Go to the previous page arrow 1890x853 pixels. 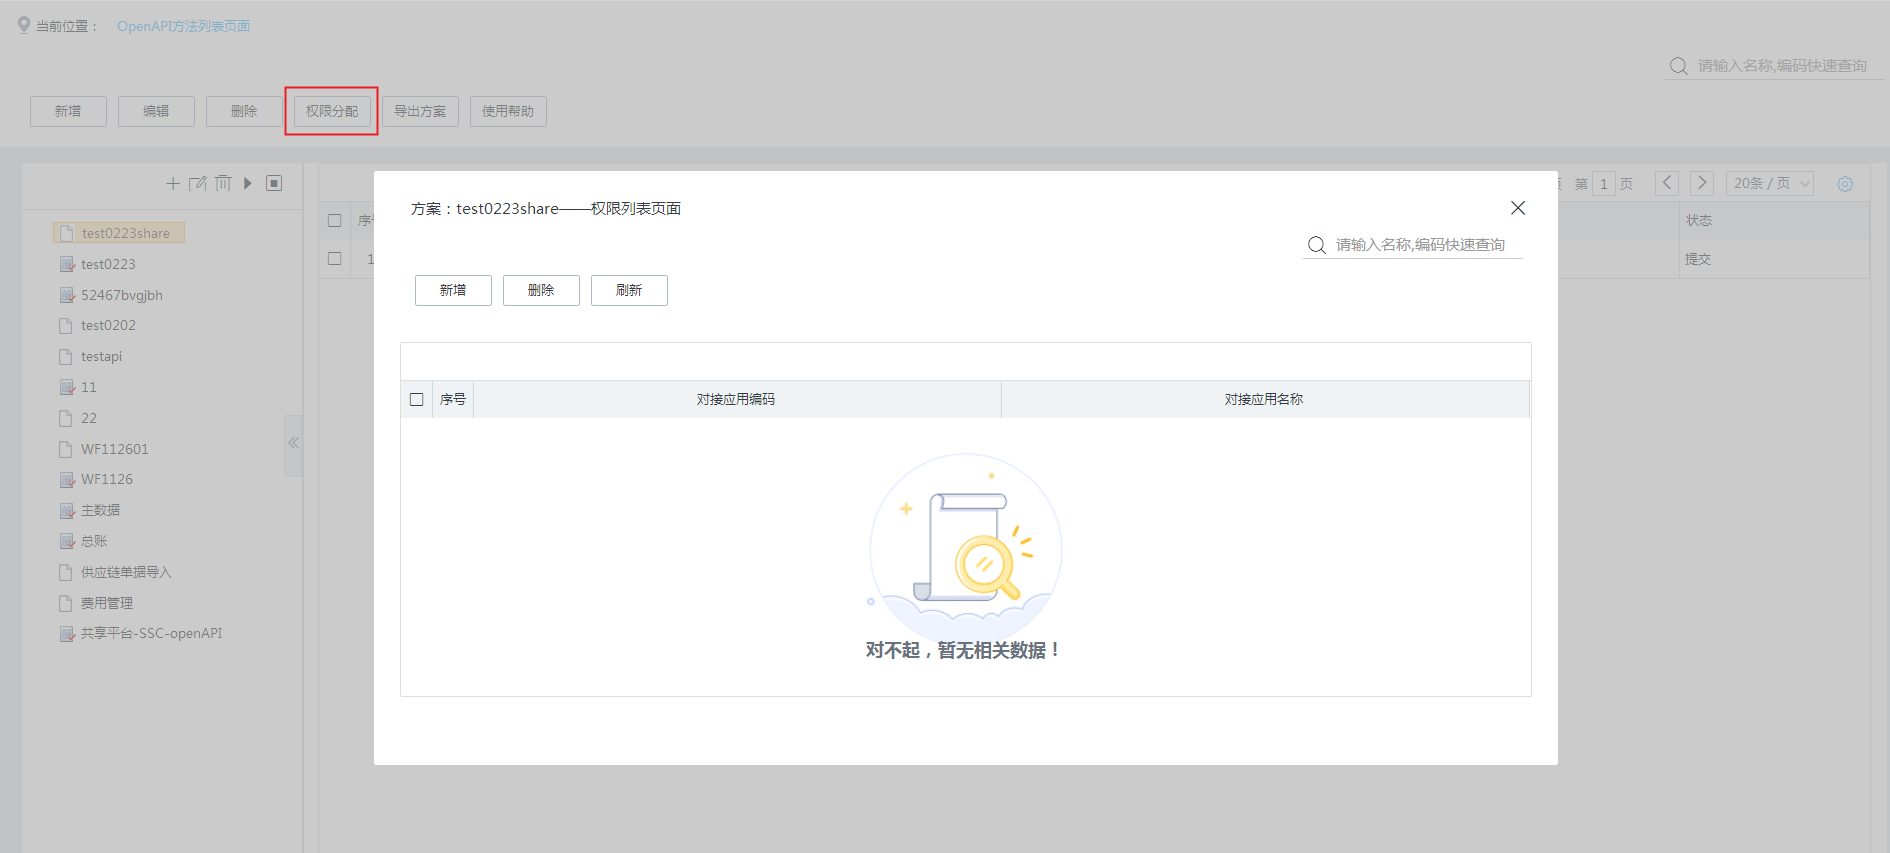click(x=1667, y=183)
